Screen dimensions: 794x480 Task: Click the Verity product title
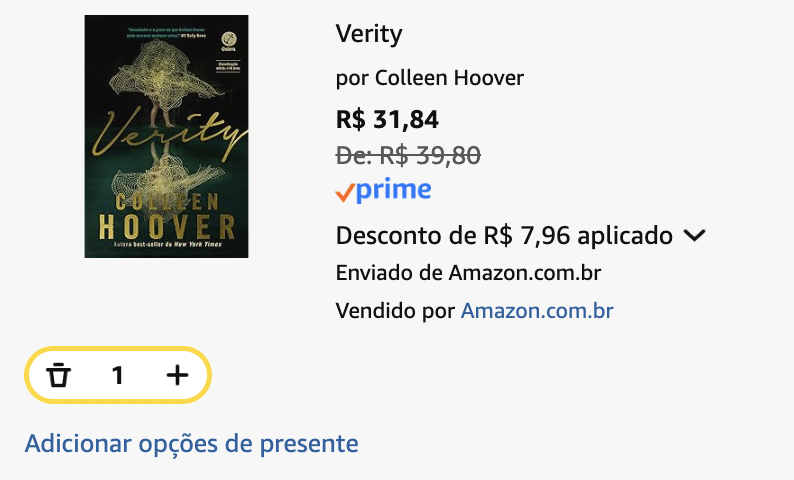369,34
